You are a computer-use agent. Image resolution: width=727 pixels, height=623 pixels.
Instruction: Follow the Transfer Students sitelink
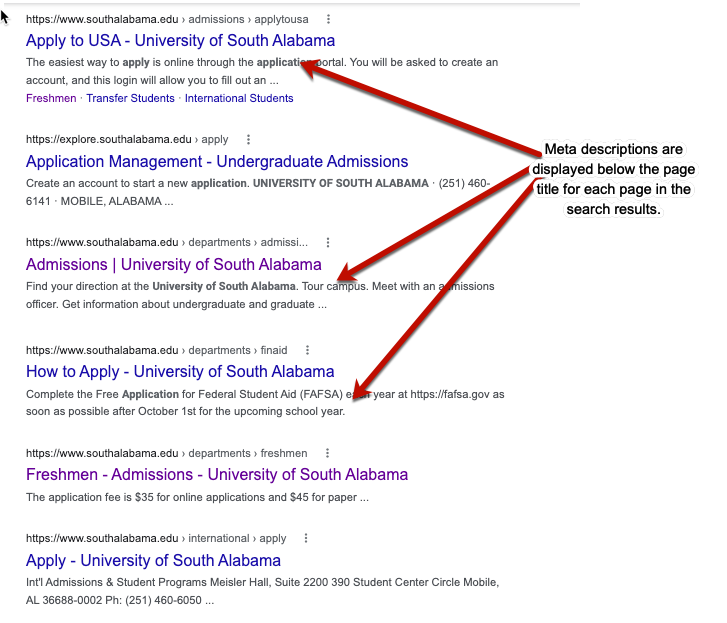pos(130,98)
